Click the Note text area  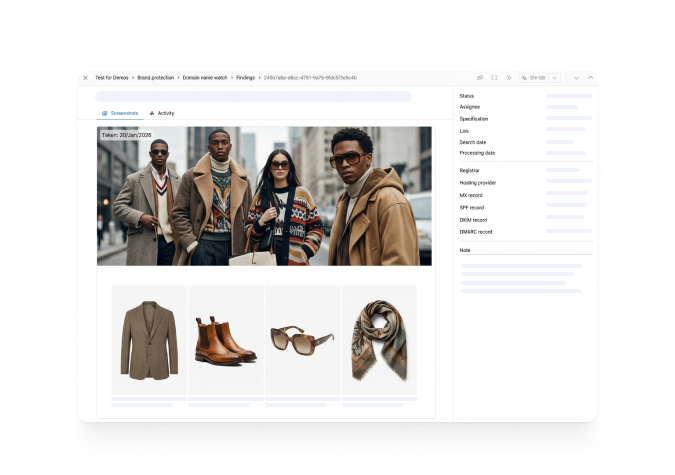526,278
